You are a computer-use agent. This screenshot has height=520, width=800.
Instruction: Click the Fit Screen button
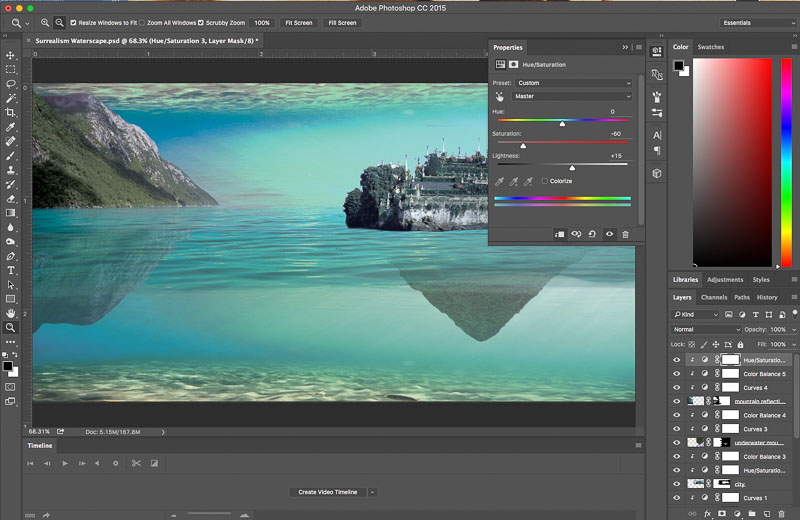click(x=298, y=22)
